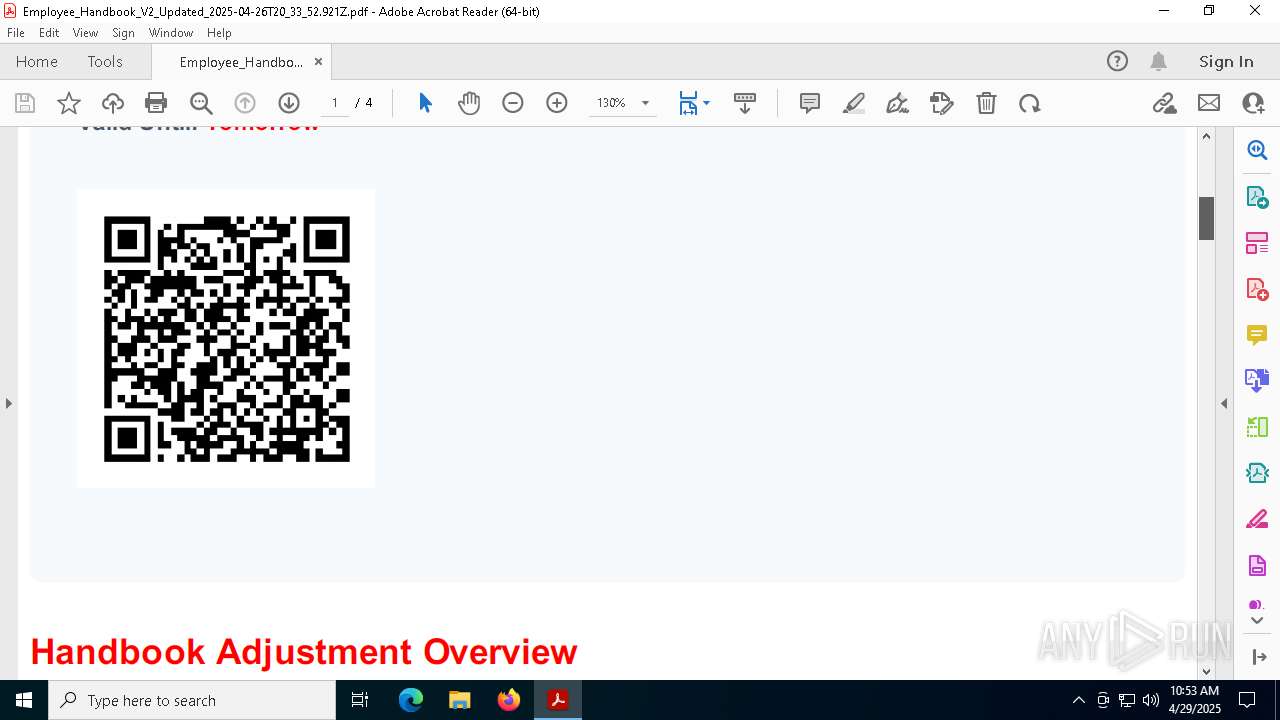The height and width of the screenshot is (720, 1280).
Task: Expand the fit page options arrow
Action: (706, 103)
